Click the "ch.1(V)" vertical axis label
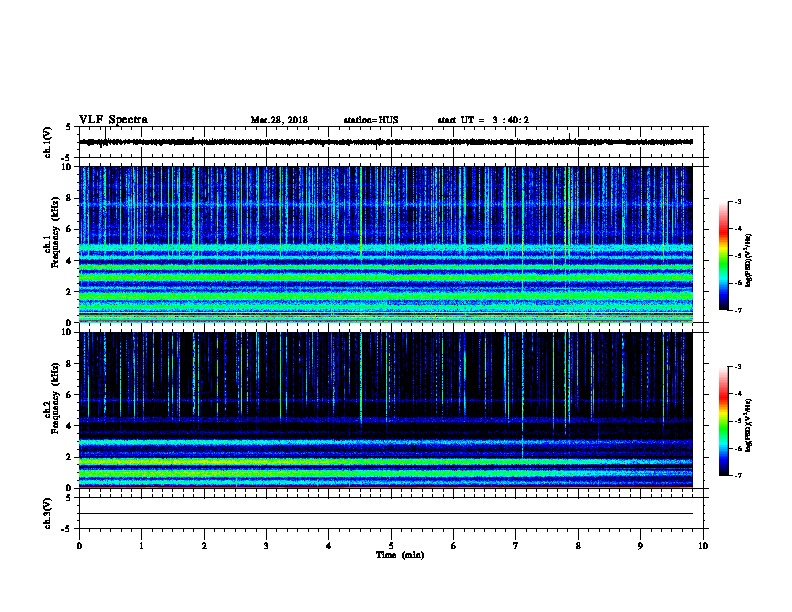The width and height of the screenshot is (792, 612). tap(48, 142)
